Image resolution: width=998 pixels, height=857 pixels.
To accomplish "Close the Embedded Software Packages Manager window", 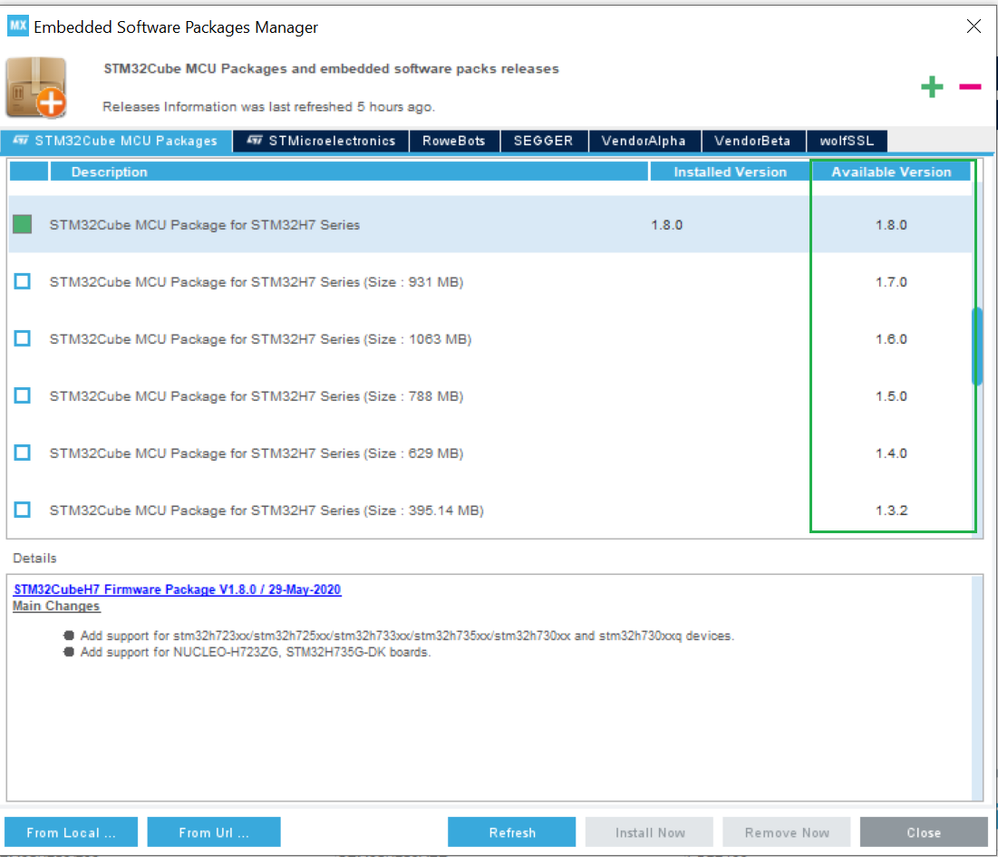I will [x=973, y=26].
